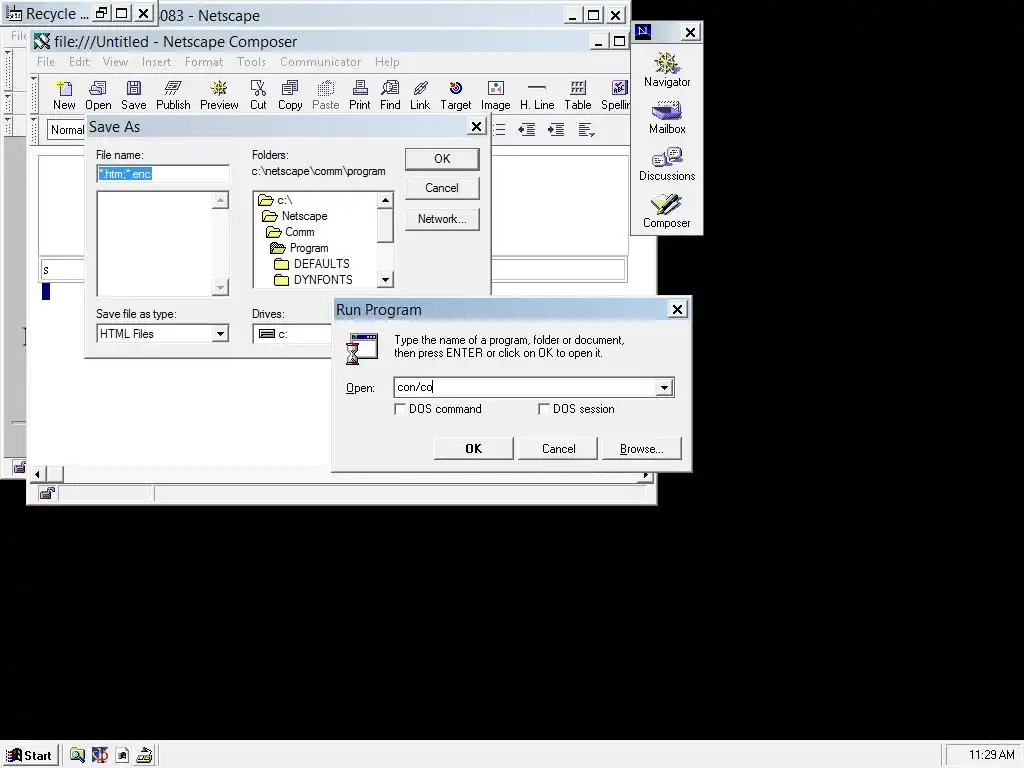This screenshot has height=768, width=1024.
Task: Open the View menu in Composer
Action: tap(115, 62)
